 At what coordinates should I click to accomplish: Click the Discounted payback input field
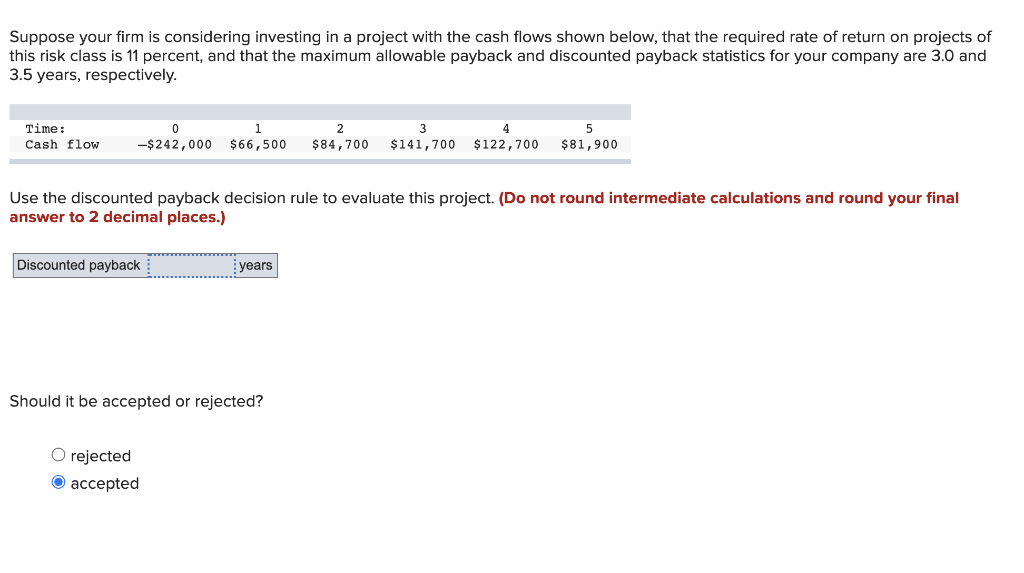(192, 265)
